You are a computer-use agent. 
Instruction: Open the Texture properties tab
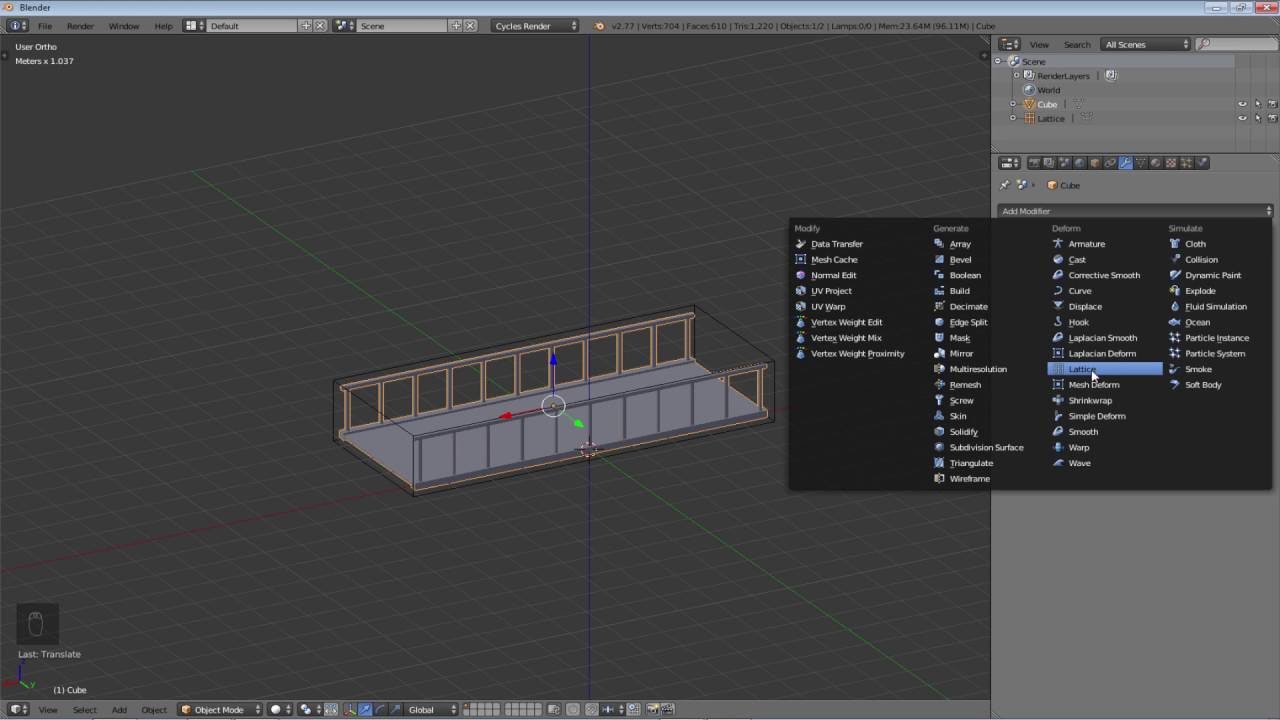coord(1171,163)
